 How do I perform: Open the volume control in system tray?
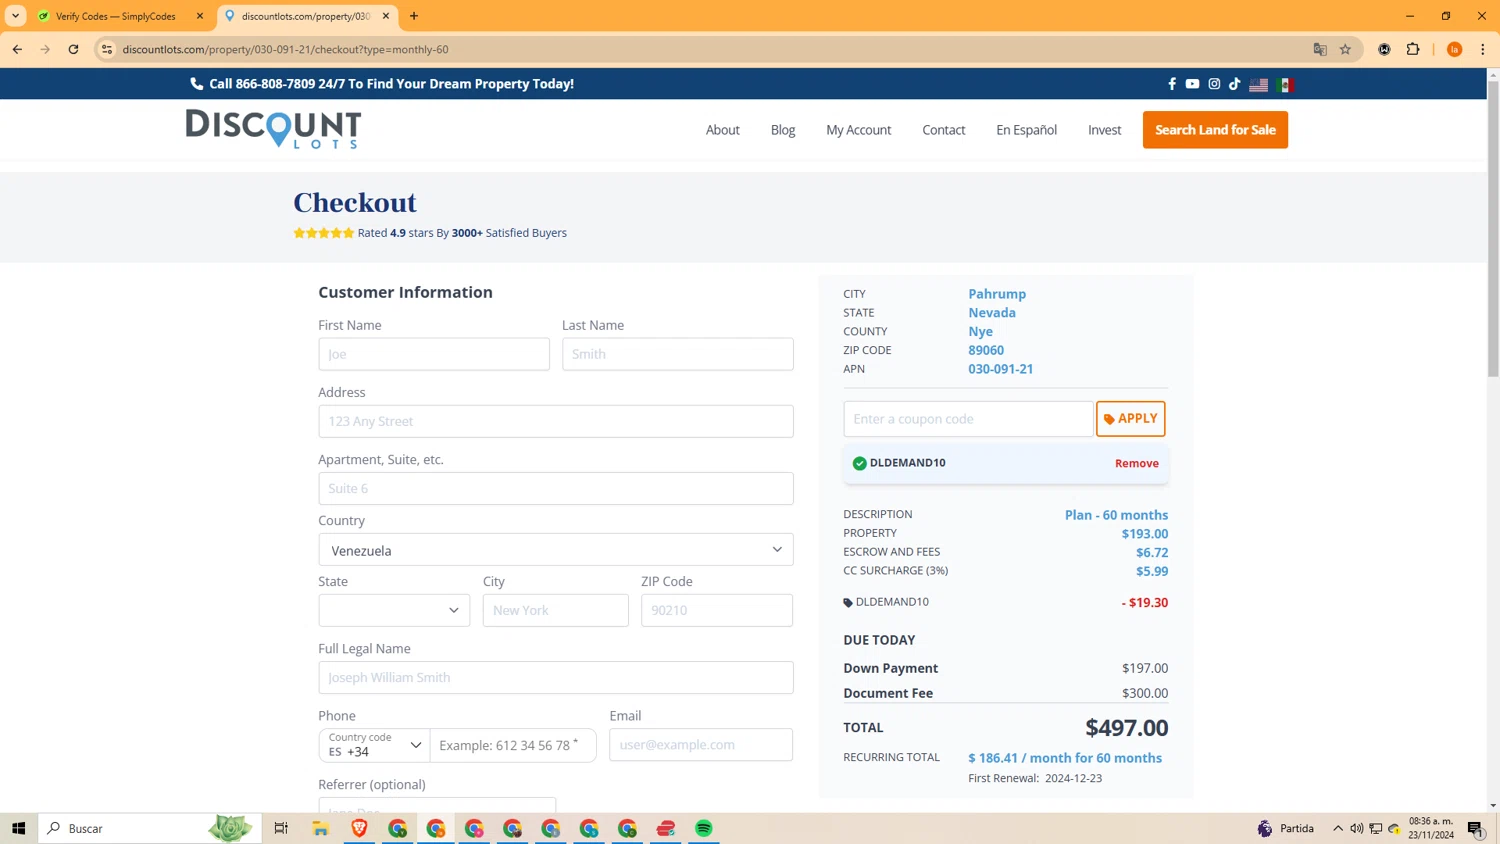coord(1356,828)
